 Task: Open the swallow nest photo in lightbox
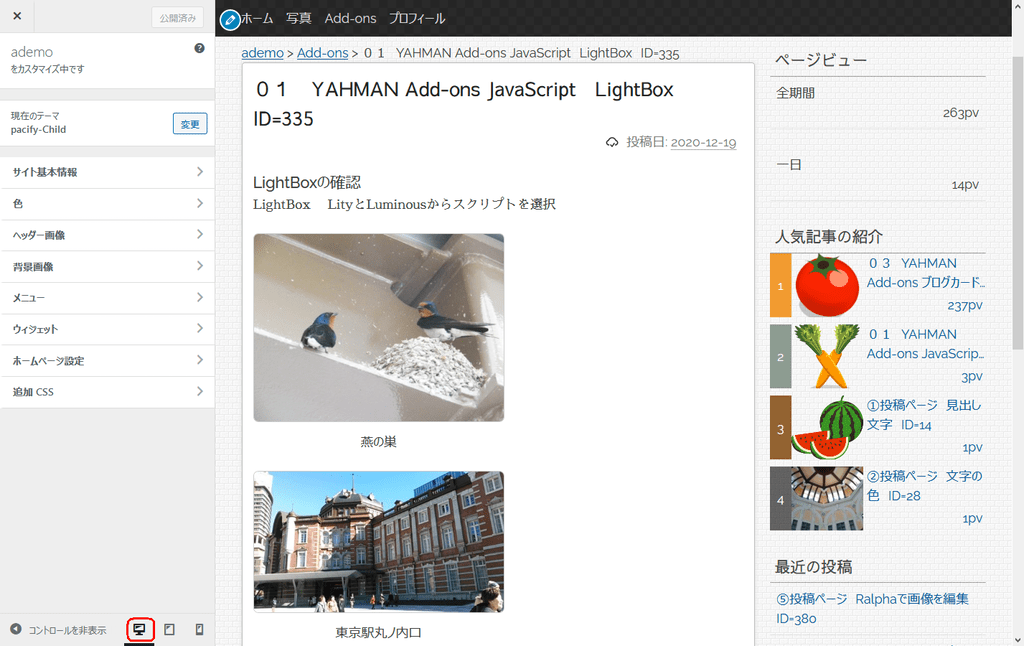point(379,328)
